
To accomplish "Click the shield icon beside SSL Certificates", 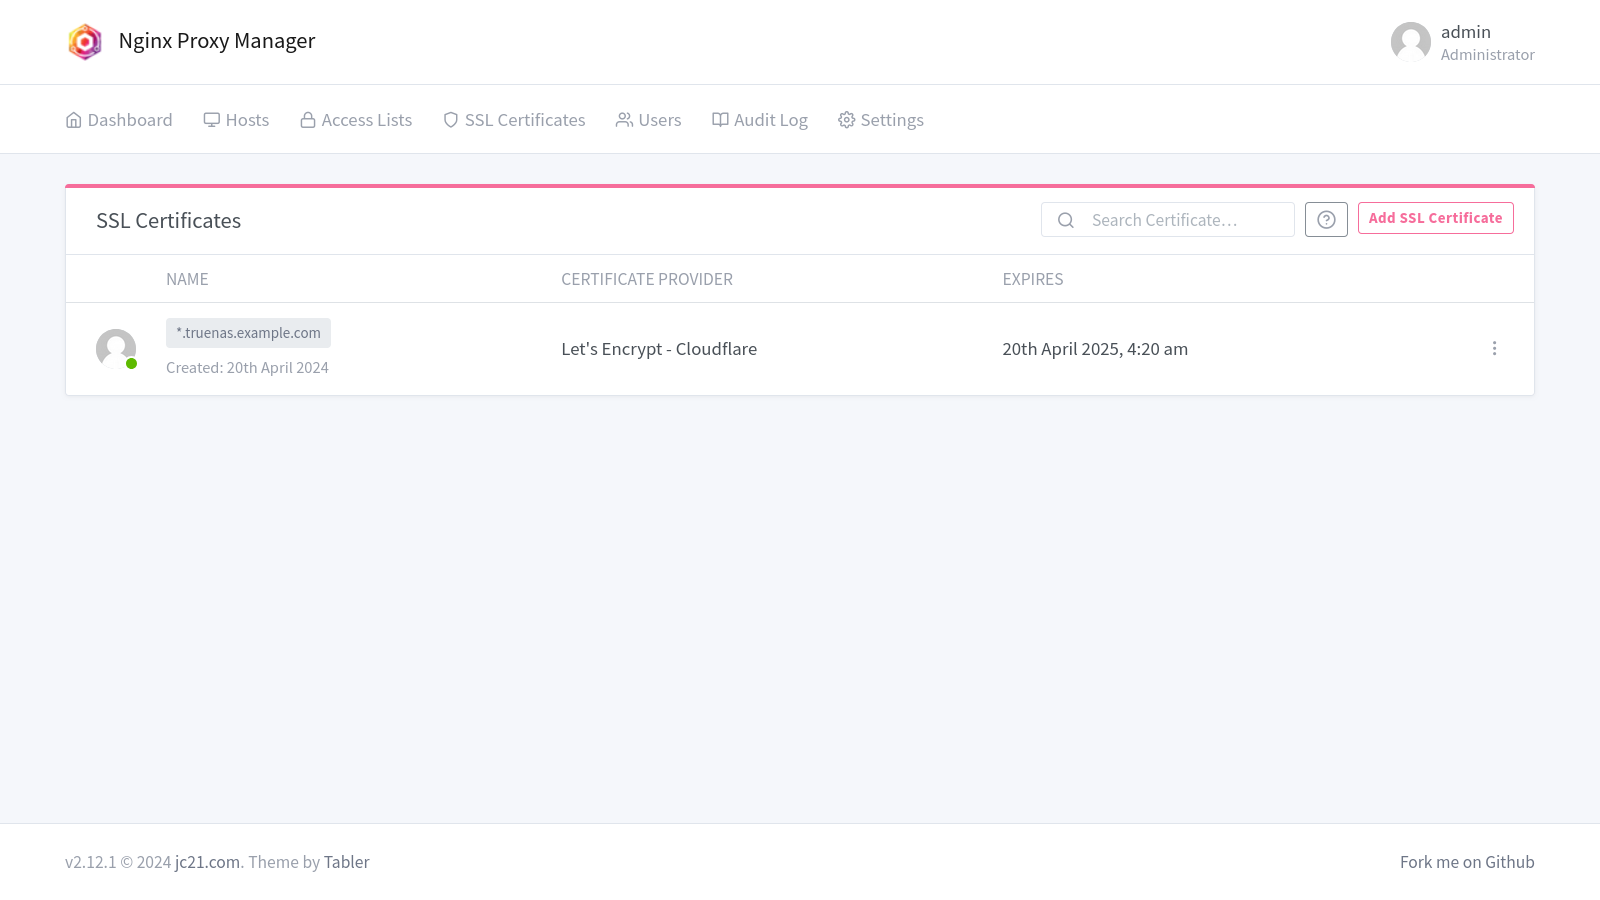I will [x=451, y=120].
